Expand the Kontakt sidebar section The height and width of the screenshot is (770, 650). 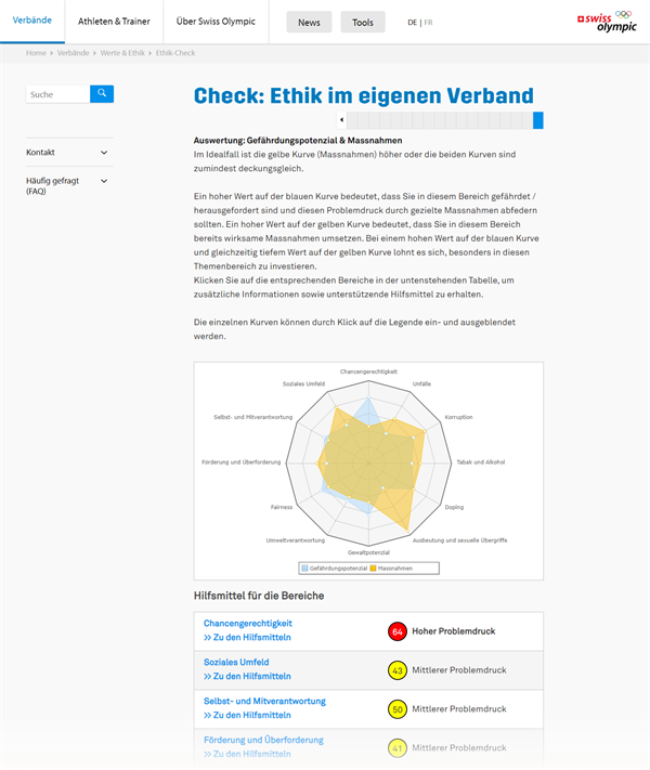(x=70, y=152)
